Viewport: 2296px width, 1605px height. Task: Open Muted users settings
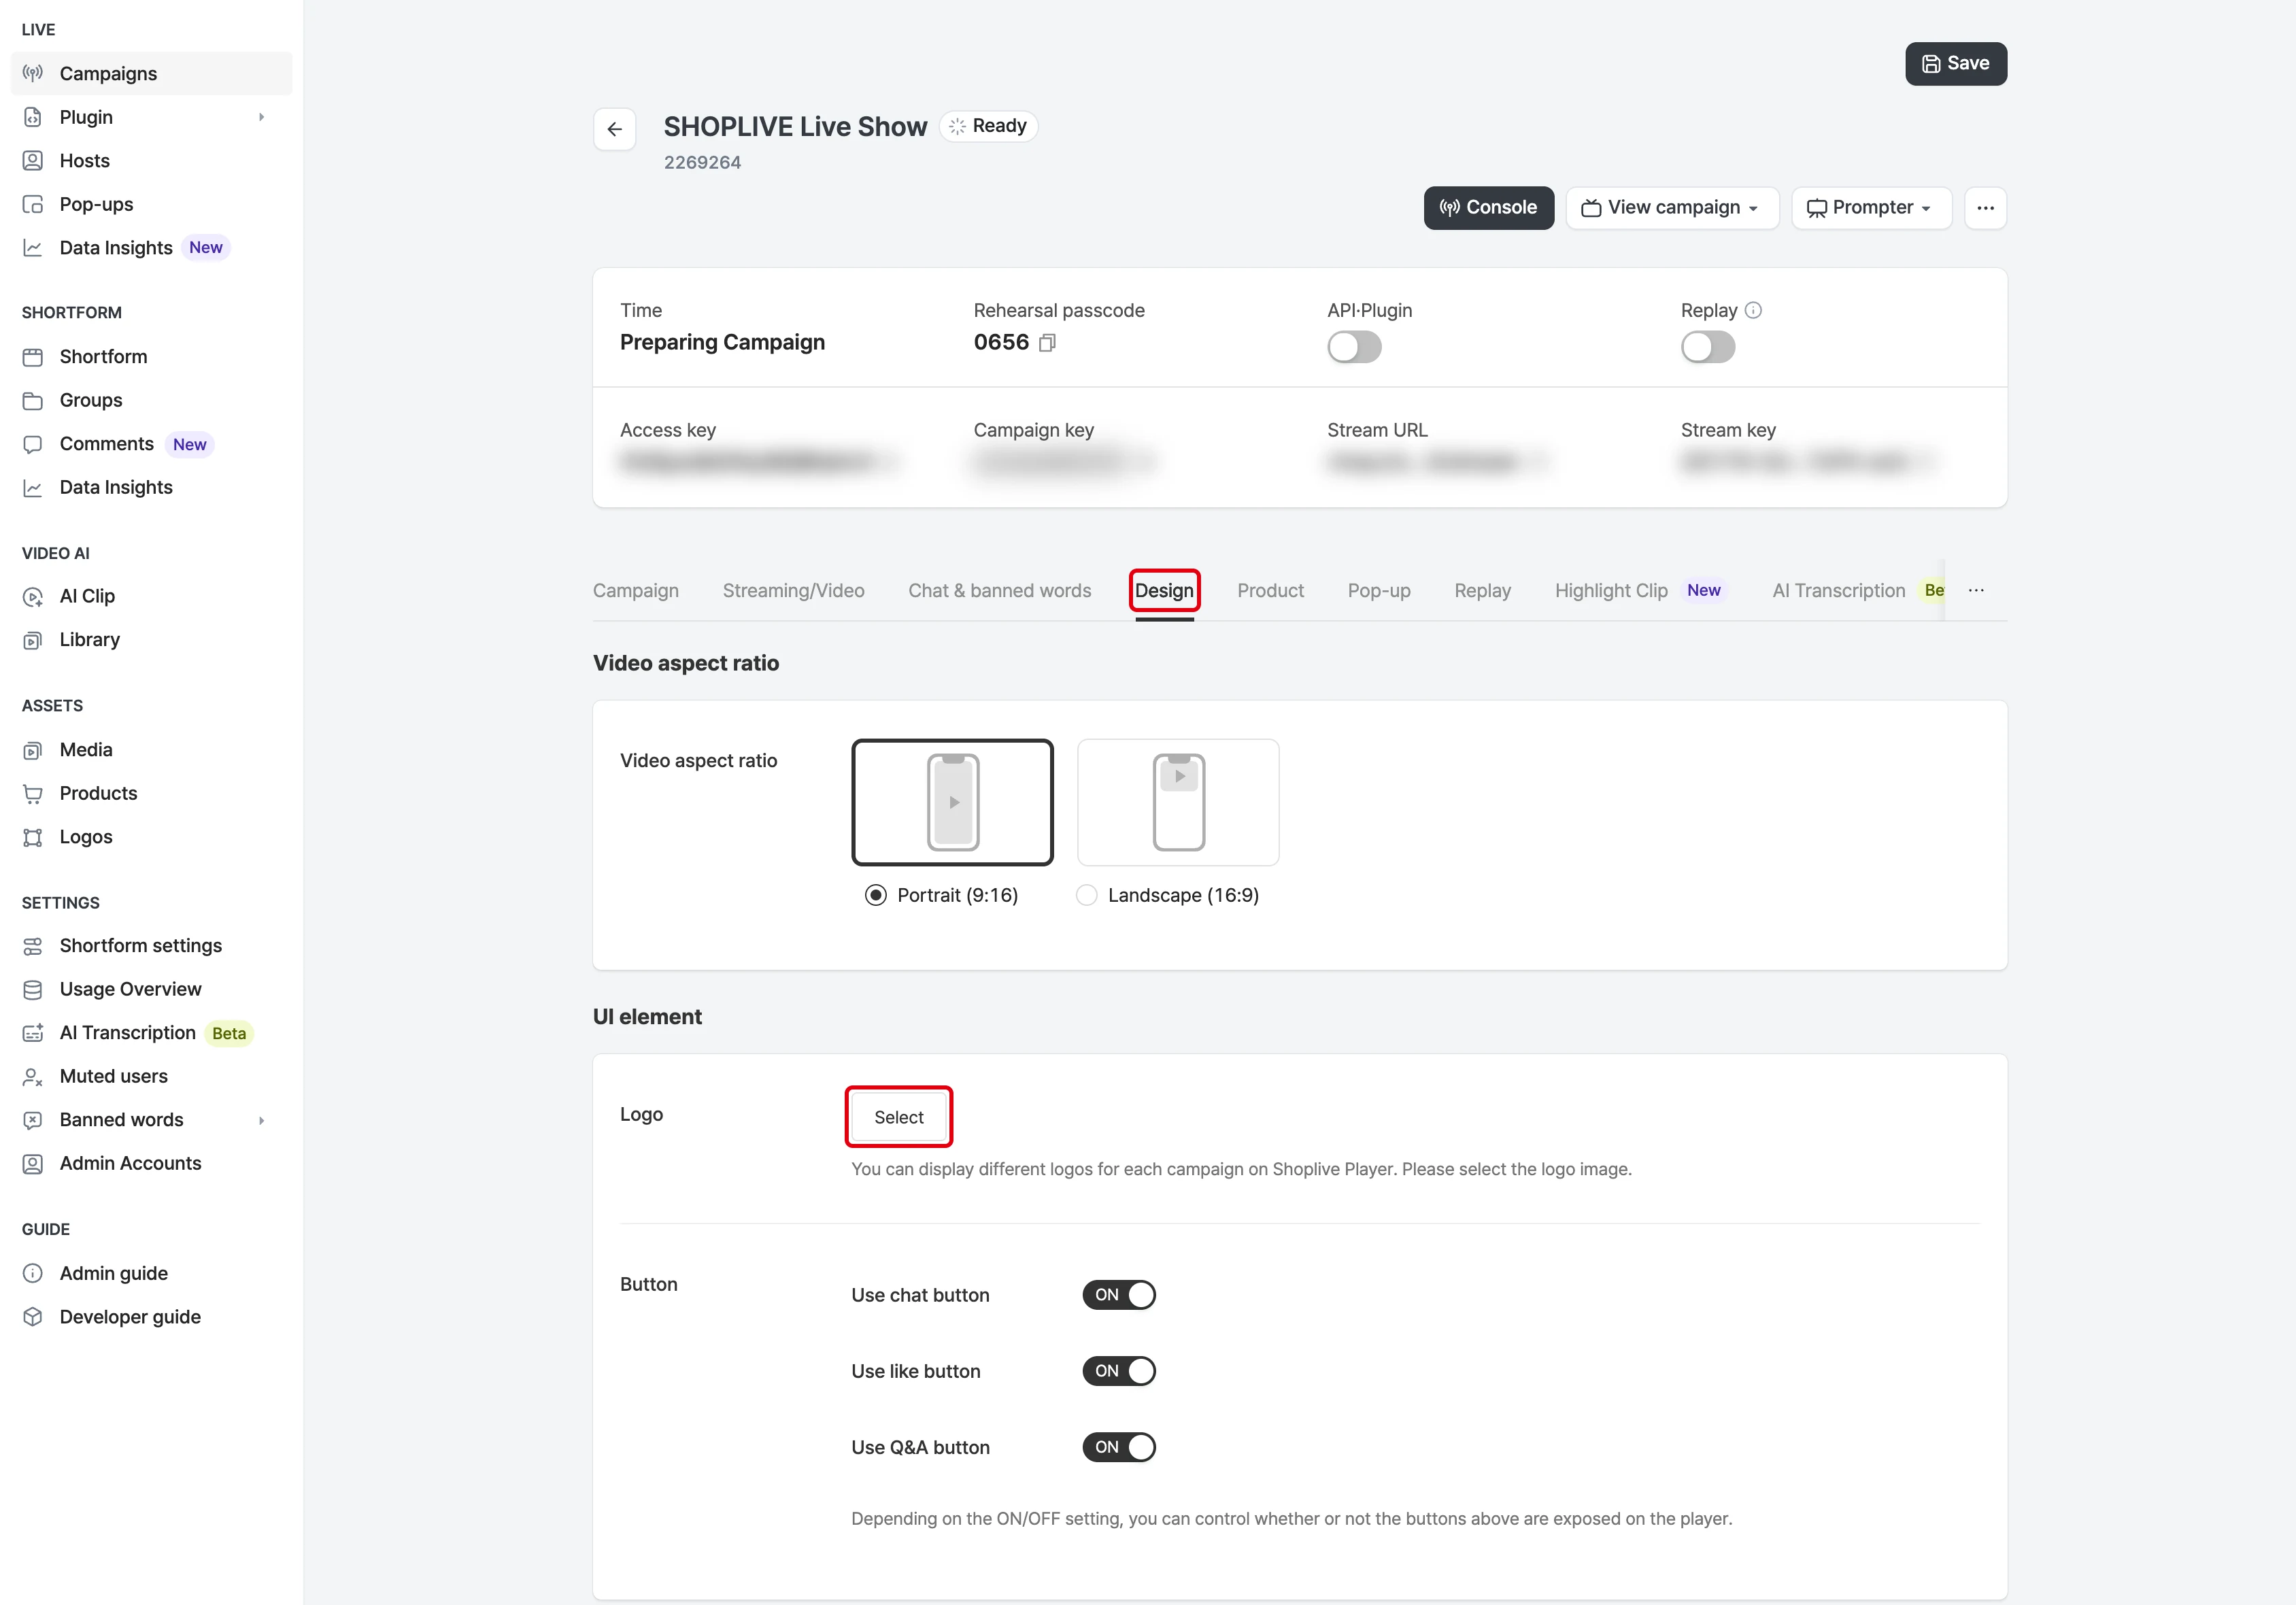tap(151, 1076)
